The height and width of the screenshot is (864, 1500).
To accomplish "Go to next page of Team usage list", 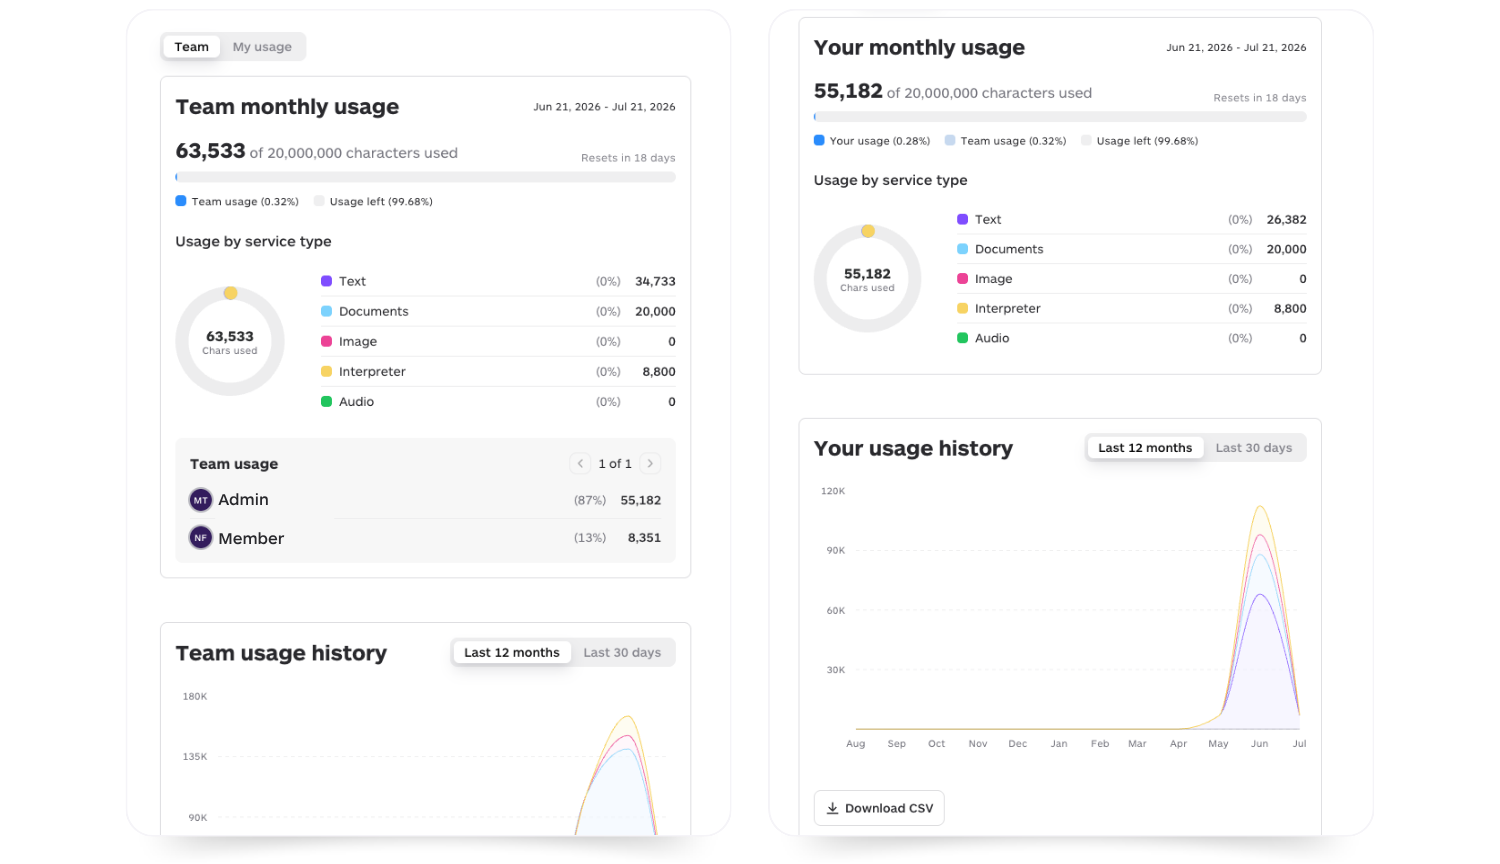I will pos(650,463).
